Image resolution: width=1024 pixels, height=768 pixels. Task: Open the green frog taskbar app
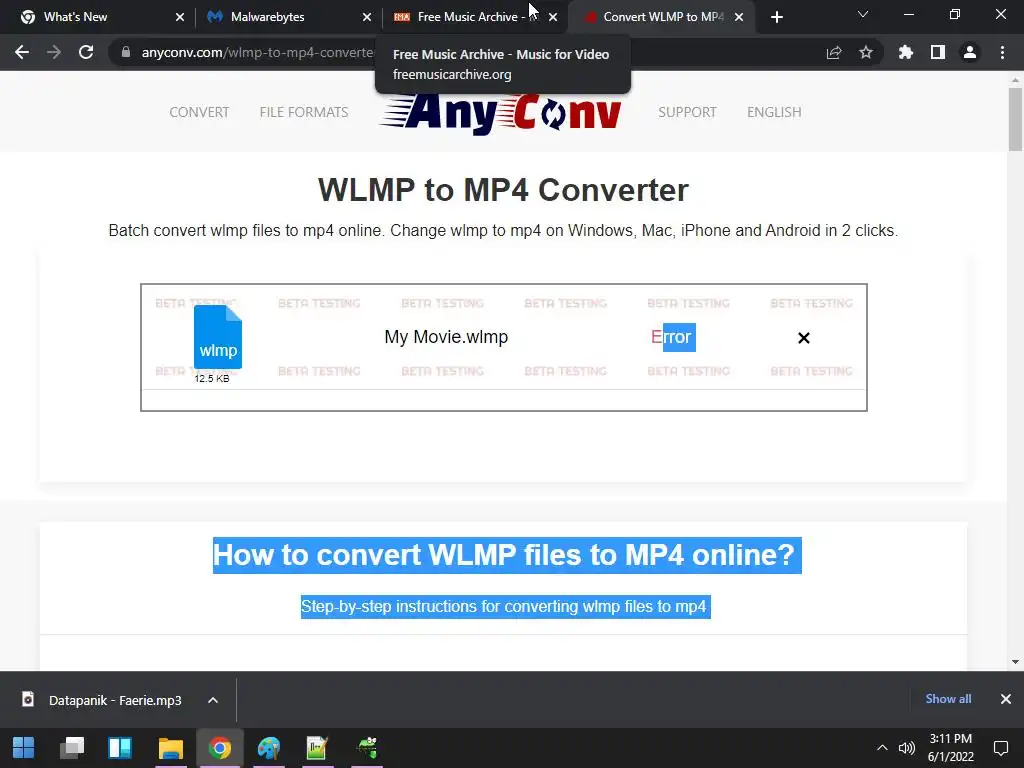click(367, 748)
